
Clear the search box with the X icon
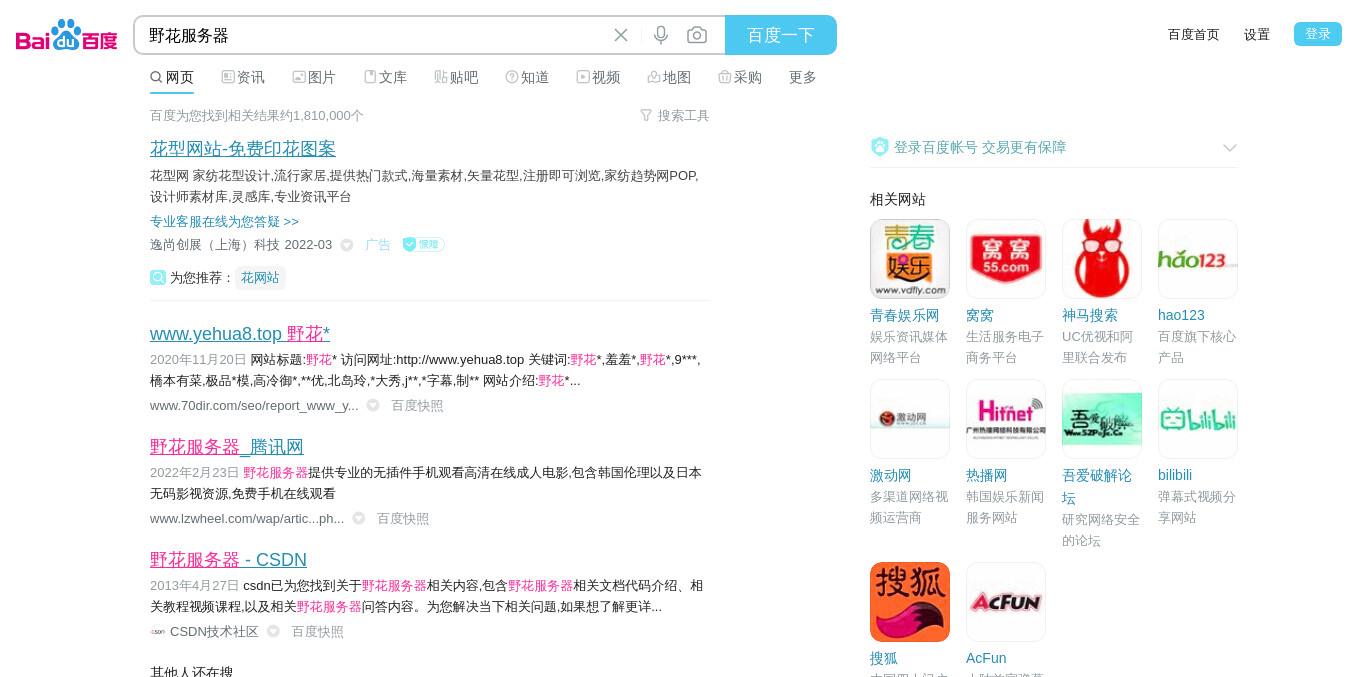[621, 35]
